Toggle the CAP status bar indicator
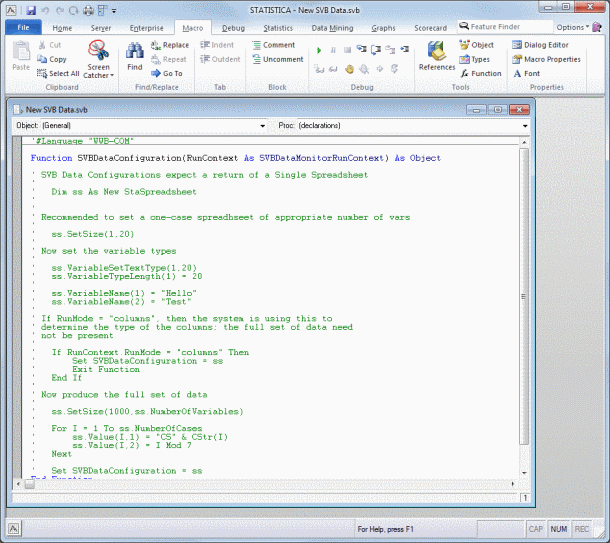 pos(535,528)
